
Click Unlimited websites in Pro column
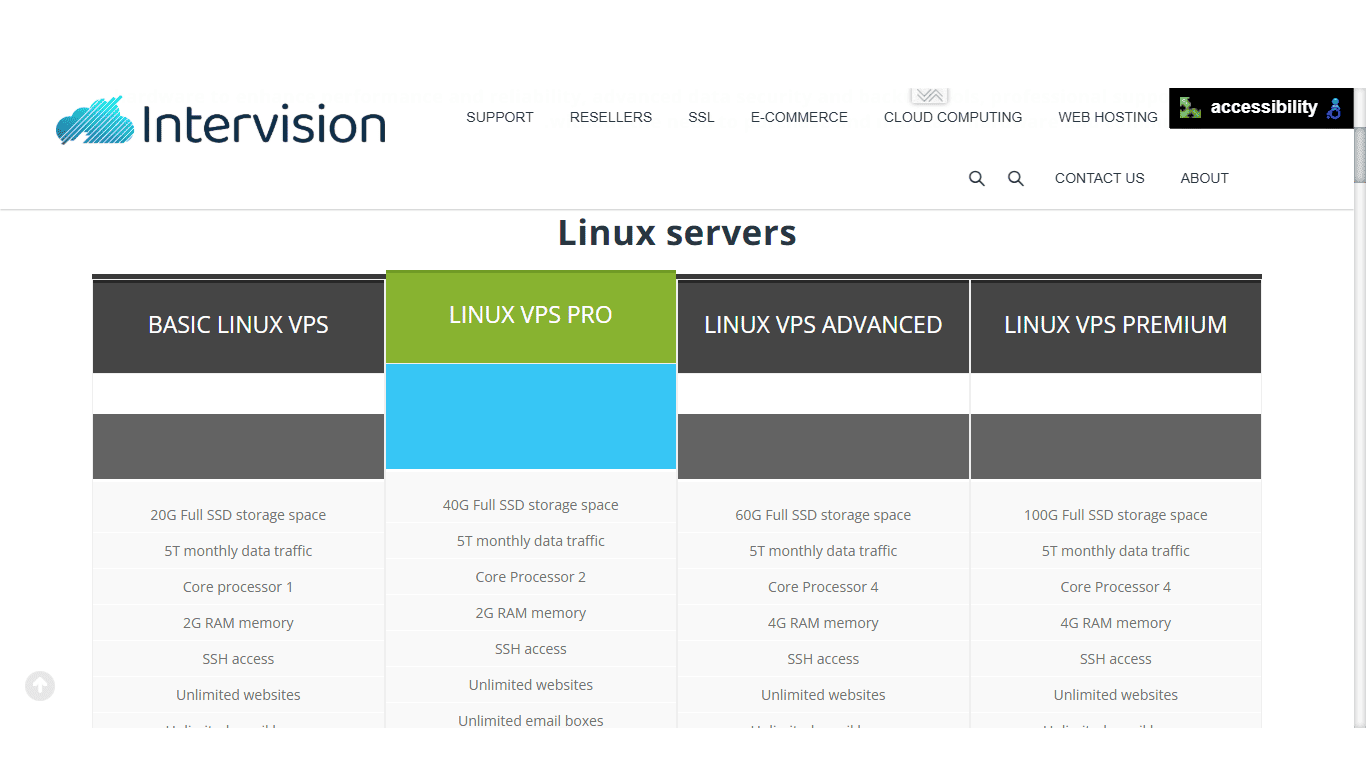click(531, 685)
